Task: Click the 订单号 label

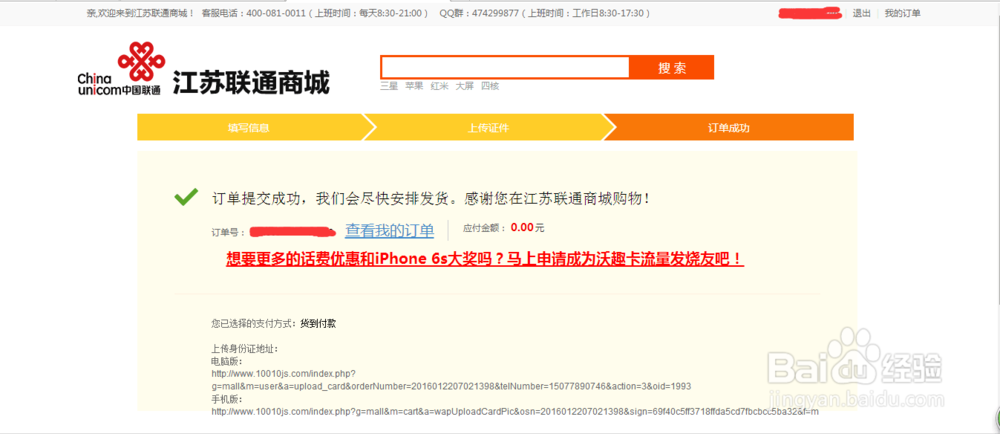Action: (x=228, y=233)
